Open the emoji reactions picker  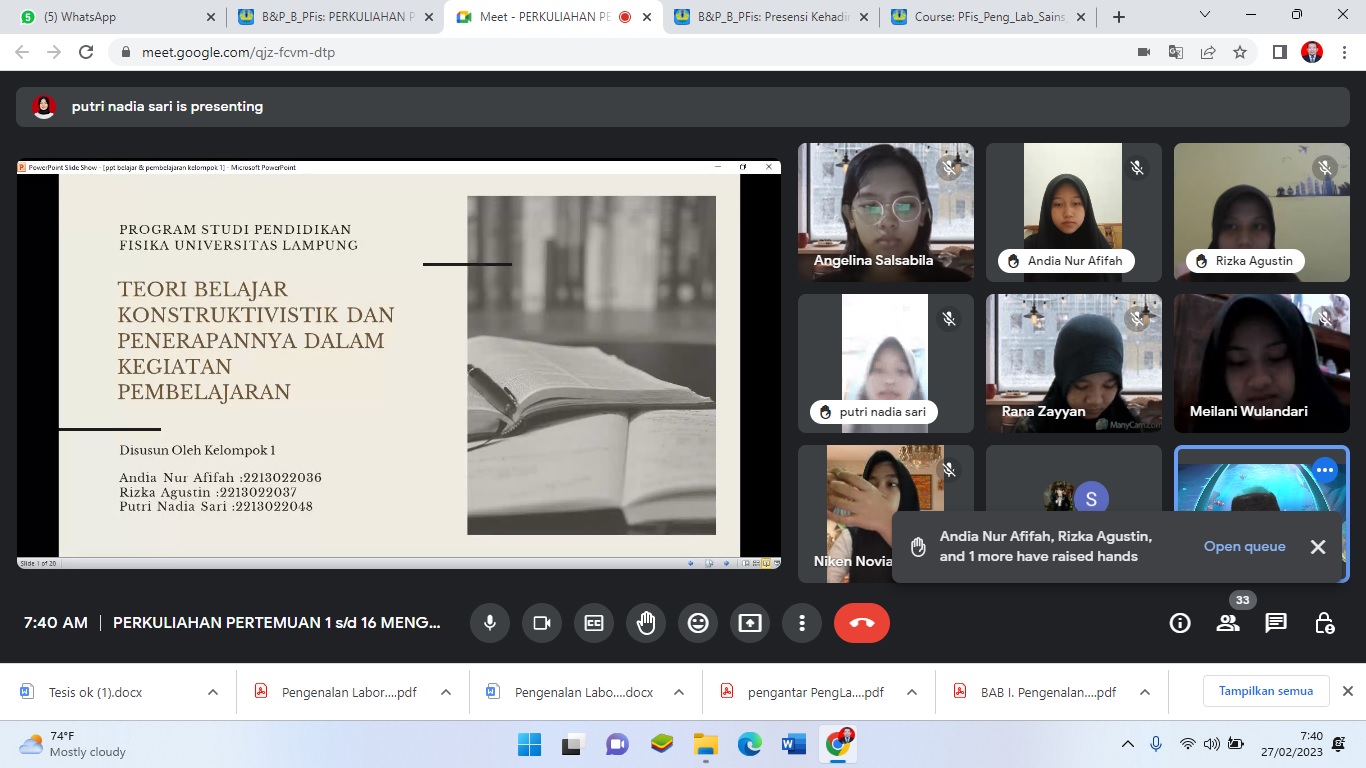pos(698,623)
